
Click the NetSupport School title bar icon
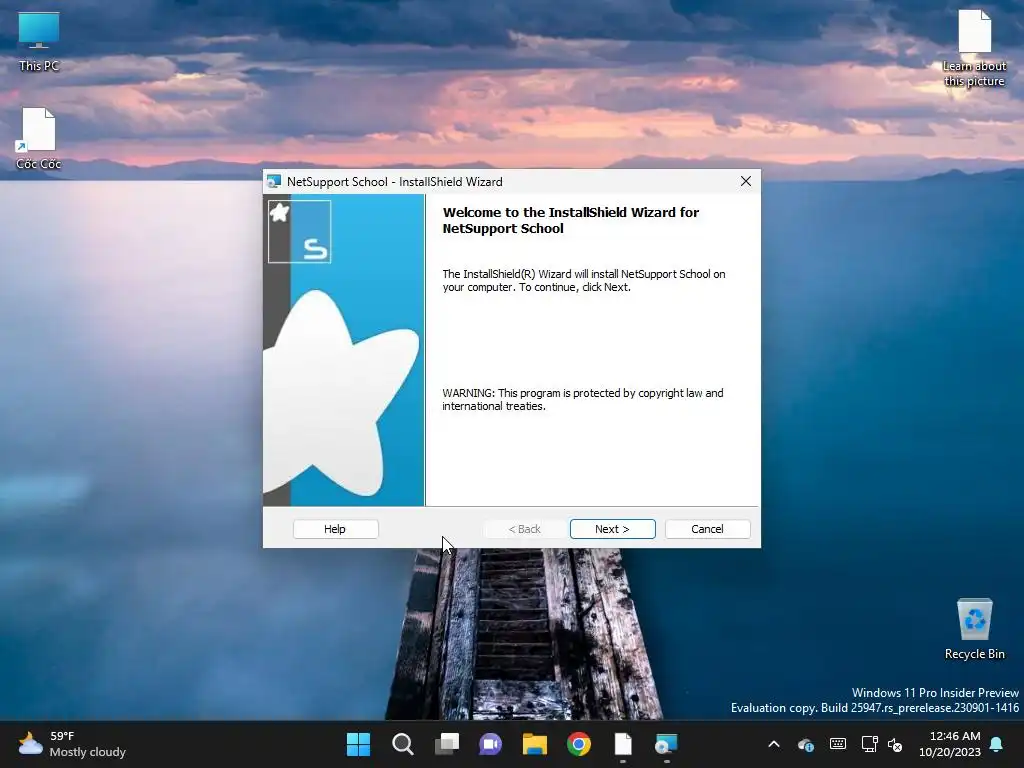click(274, 182)
